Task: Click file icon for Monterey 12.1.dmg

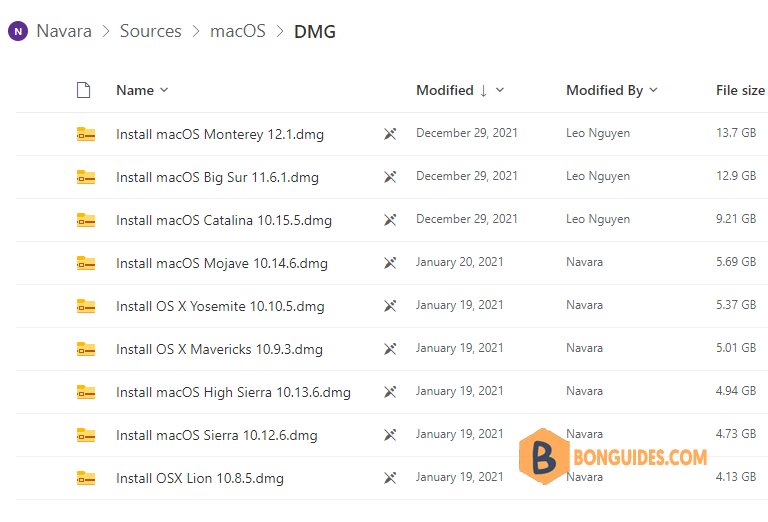Action: 86,134
